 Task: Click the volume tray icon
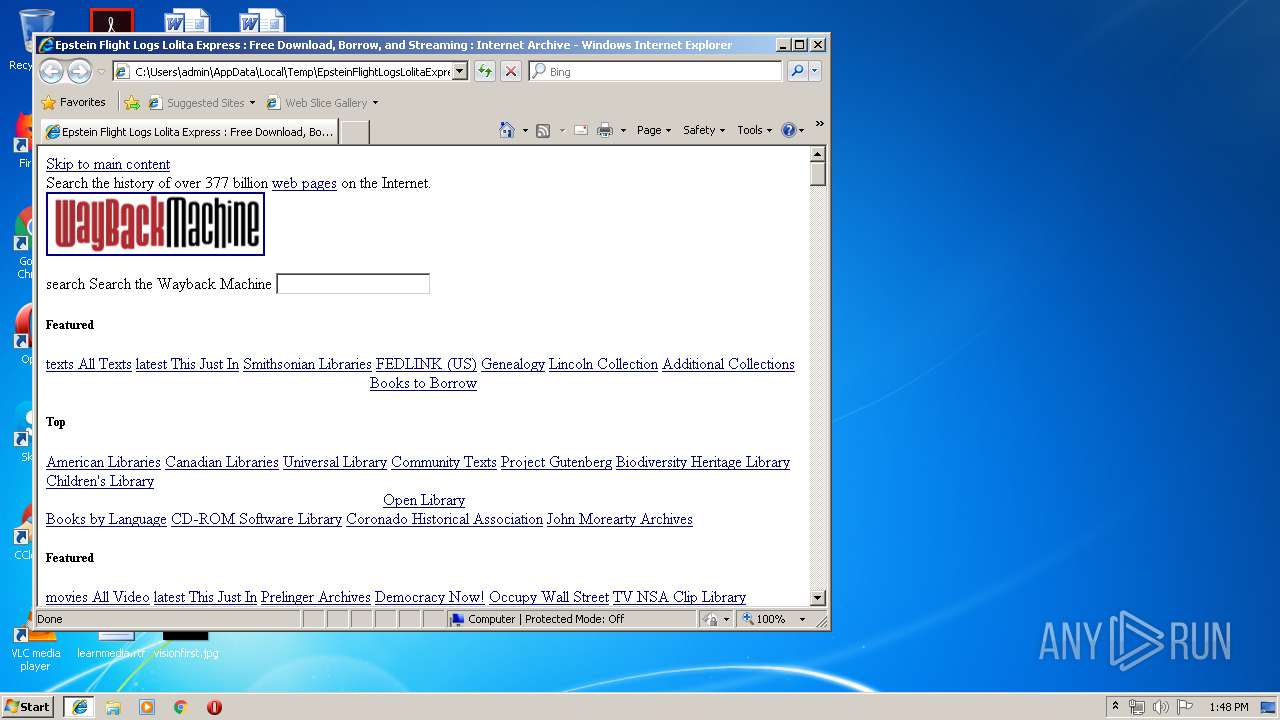click(x=1161, y=707)
